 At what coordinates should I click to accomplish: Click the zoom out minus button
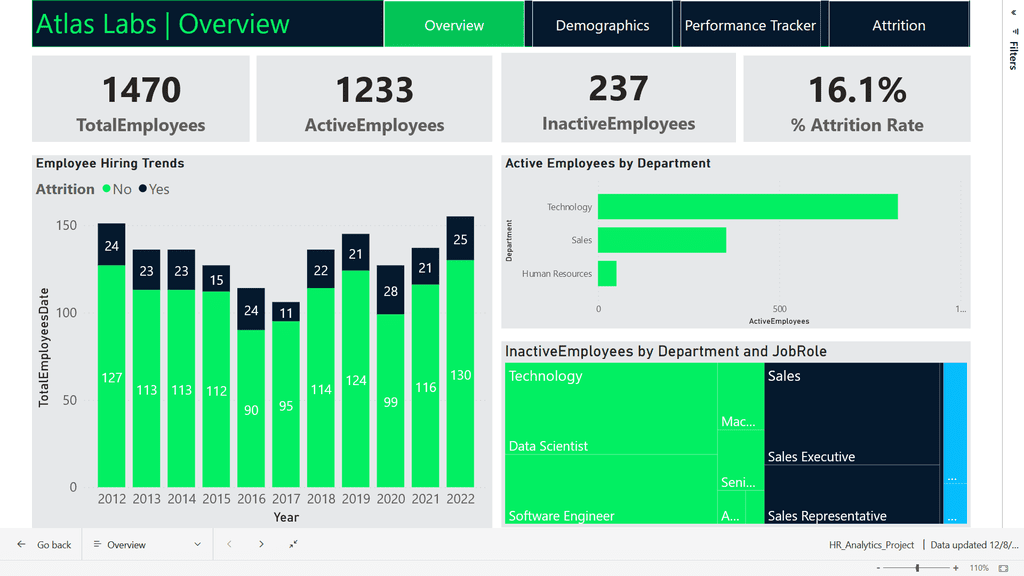click(x=878, y=568)
